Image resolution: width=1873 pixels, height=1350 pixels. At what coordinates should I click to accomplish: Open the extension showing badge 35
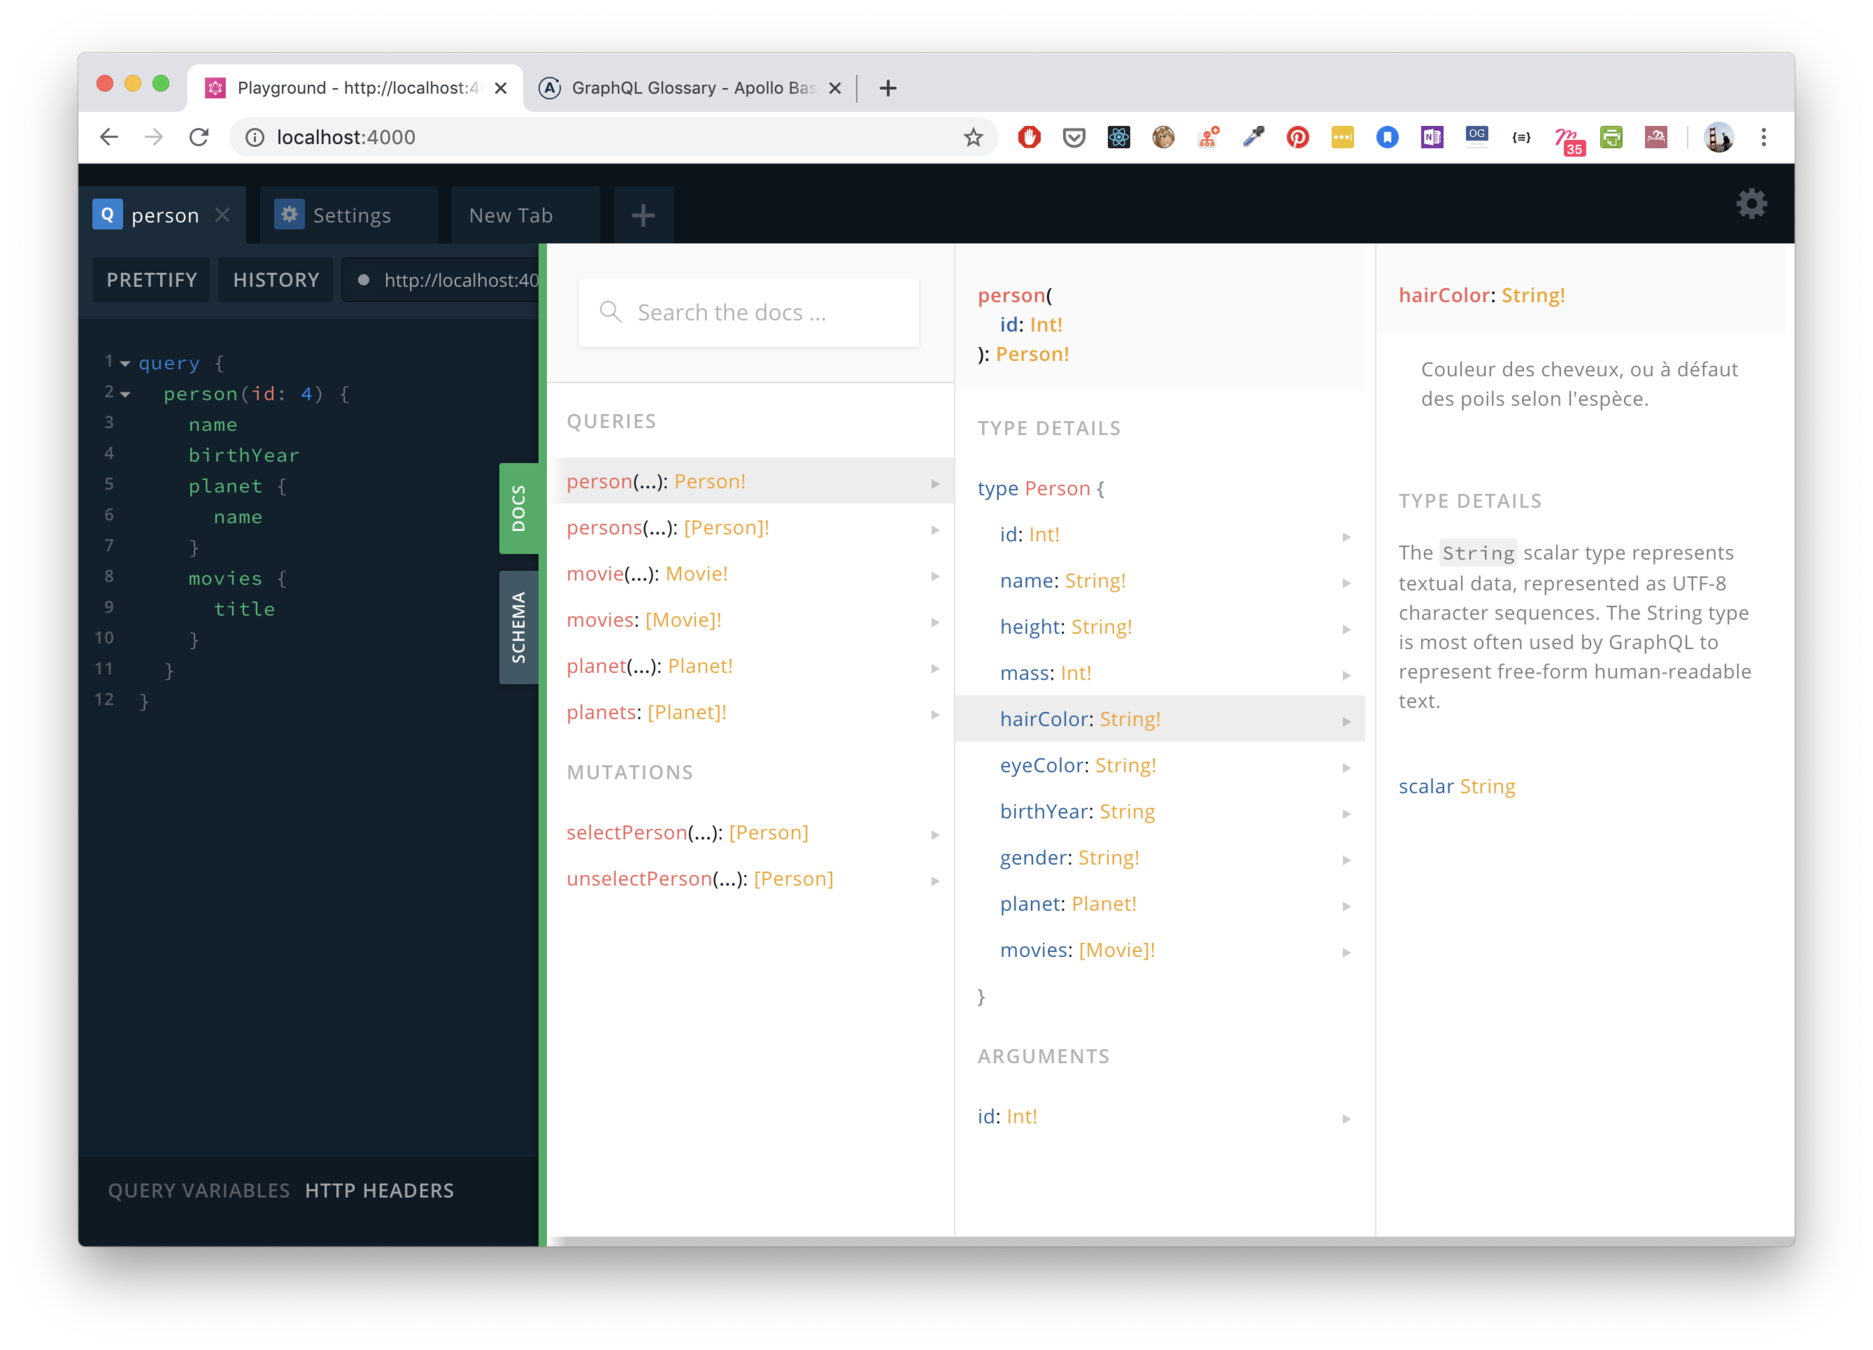click(x=1568, y=140)
